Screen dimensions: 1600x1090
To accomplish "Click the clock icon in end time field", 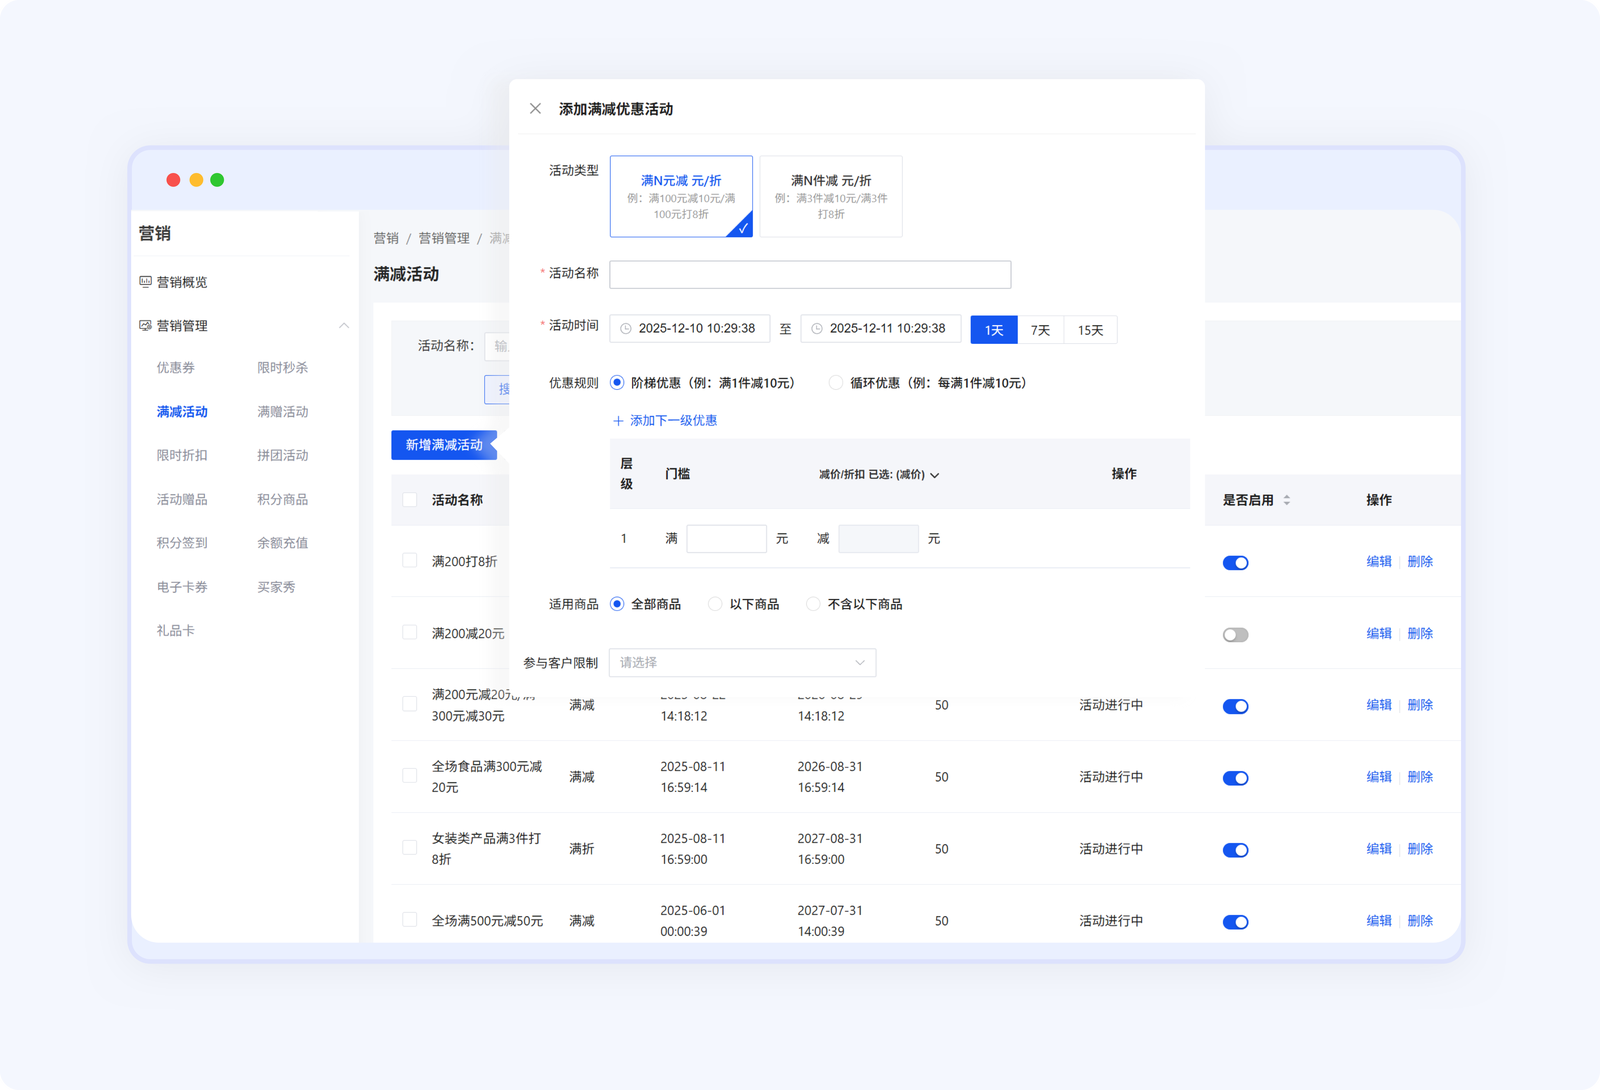I will (817, 329).
